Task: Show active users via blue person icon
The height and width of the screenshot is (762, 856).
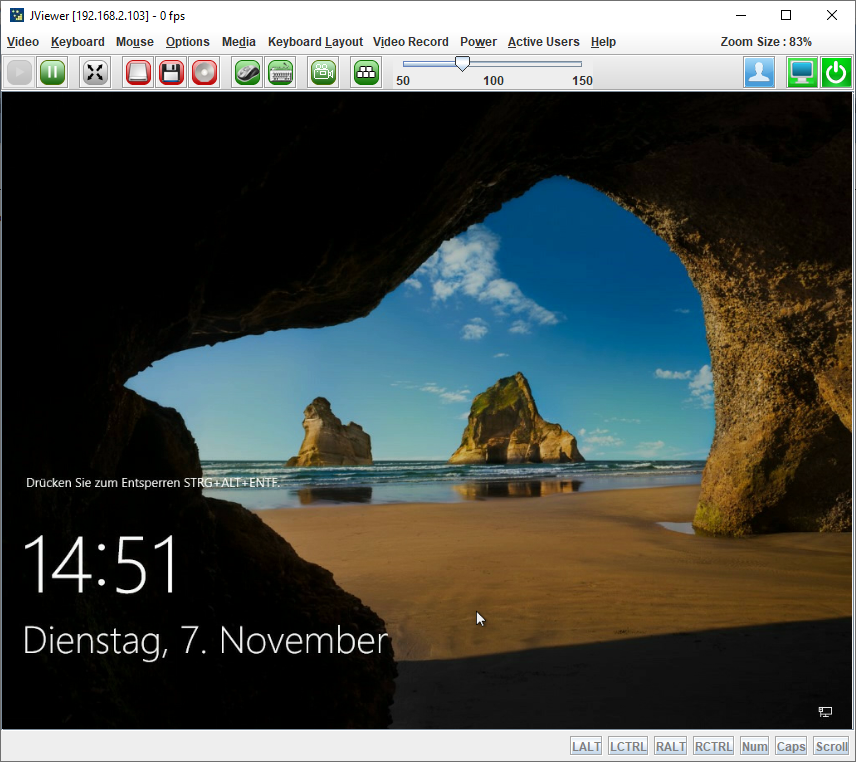Action: click(759, 72)
